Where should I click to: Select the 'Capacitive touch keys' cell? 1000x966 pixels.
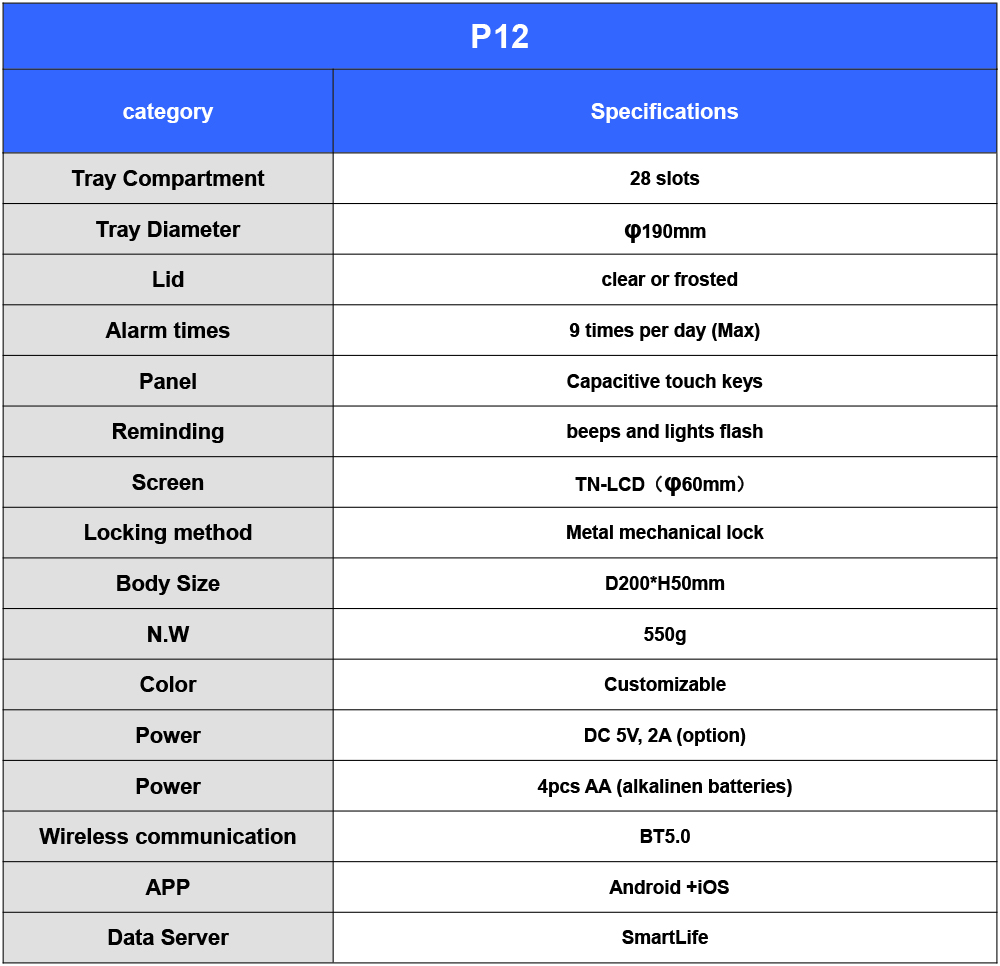click(664, 382)
